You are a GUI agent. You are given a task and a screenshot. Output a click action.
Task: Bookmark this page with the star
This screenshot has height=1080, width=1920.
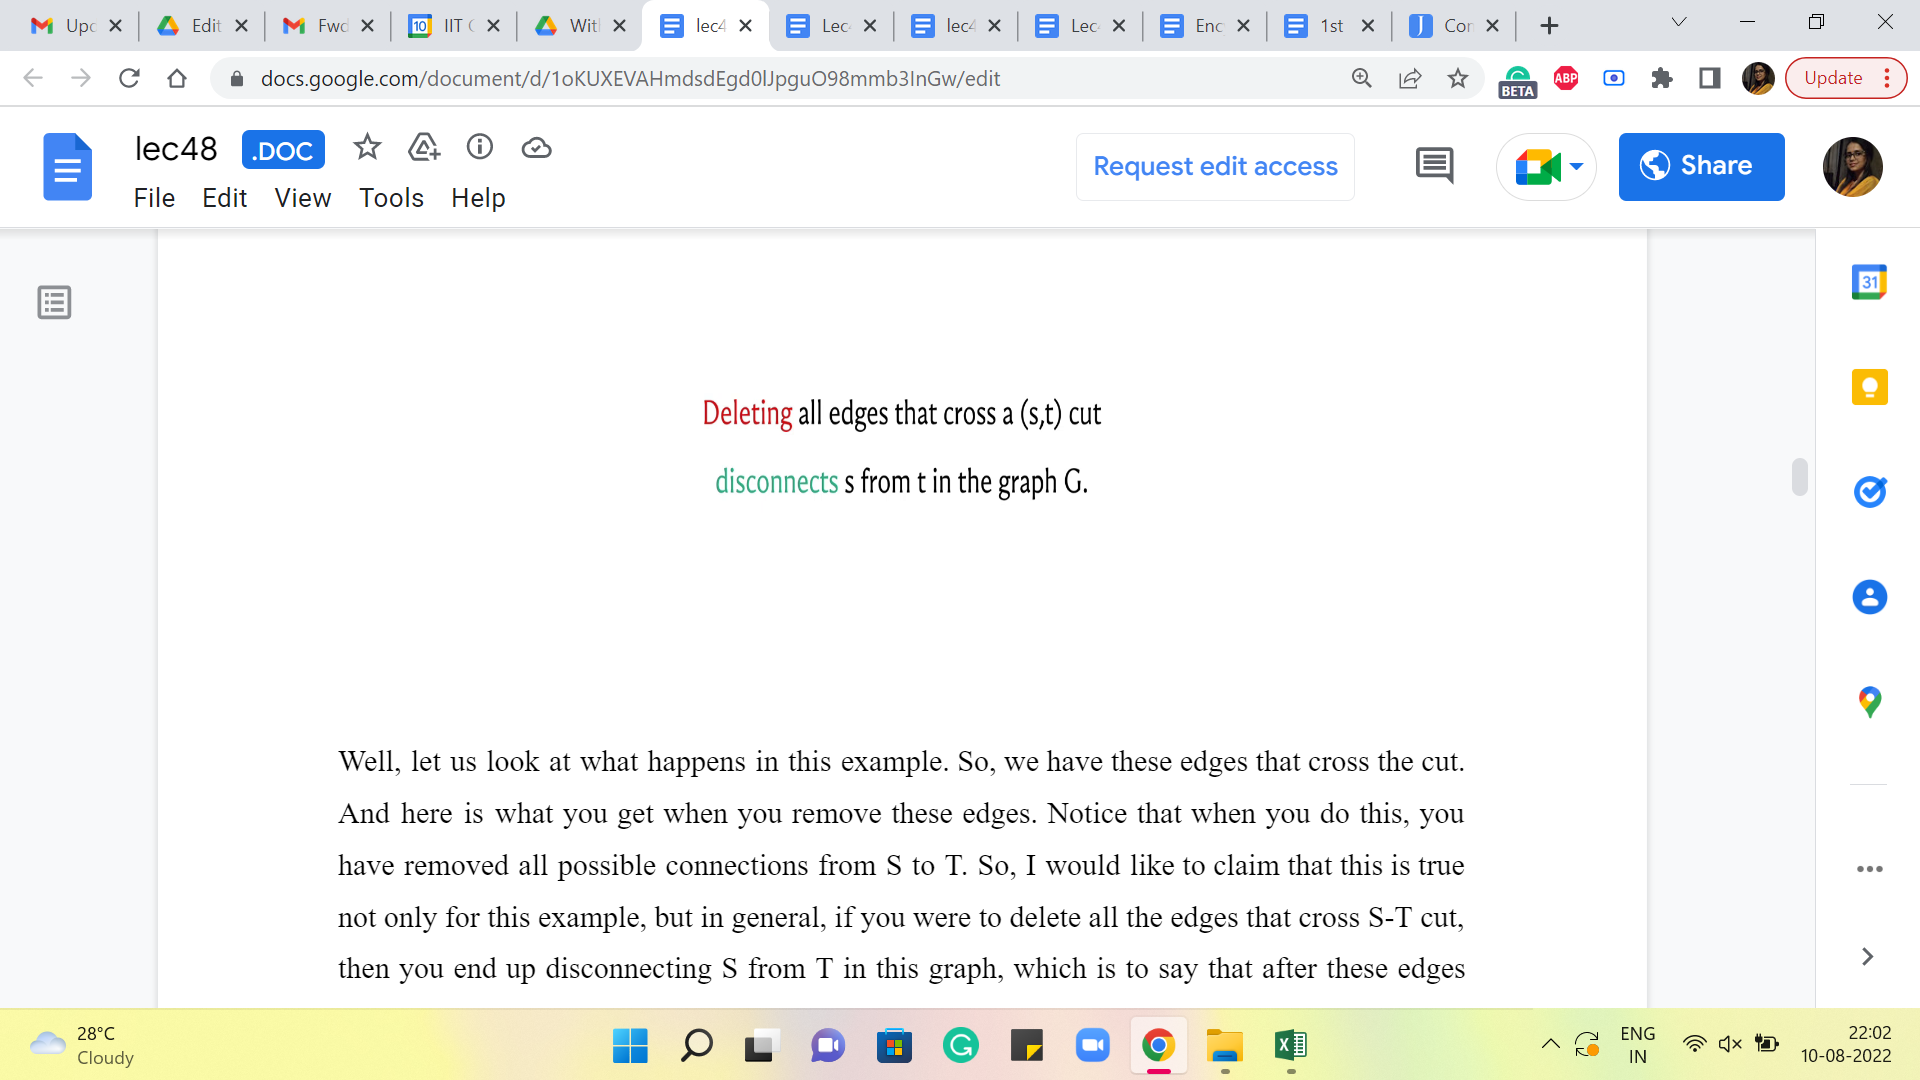[1458, 78]
